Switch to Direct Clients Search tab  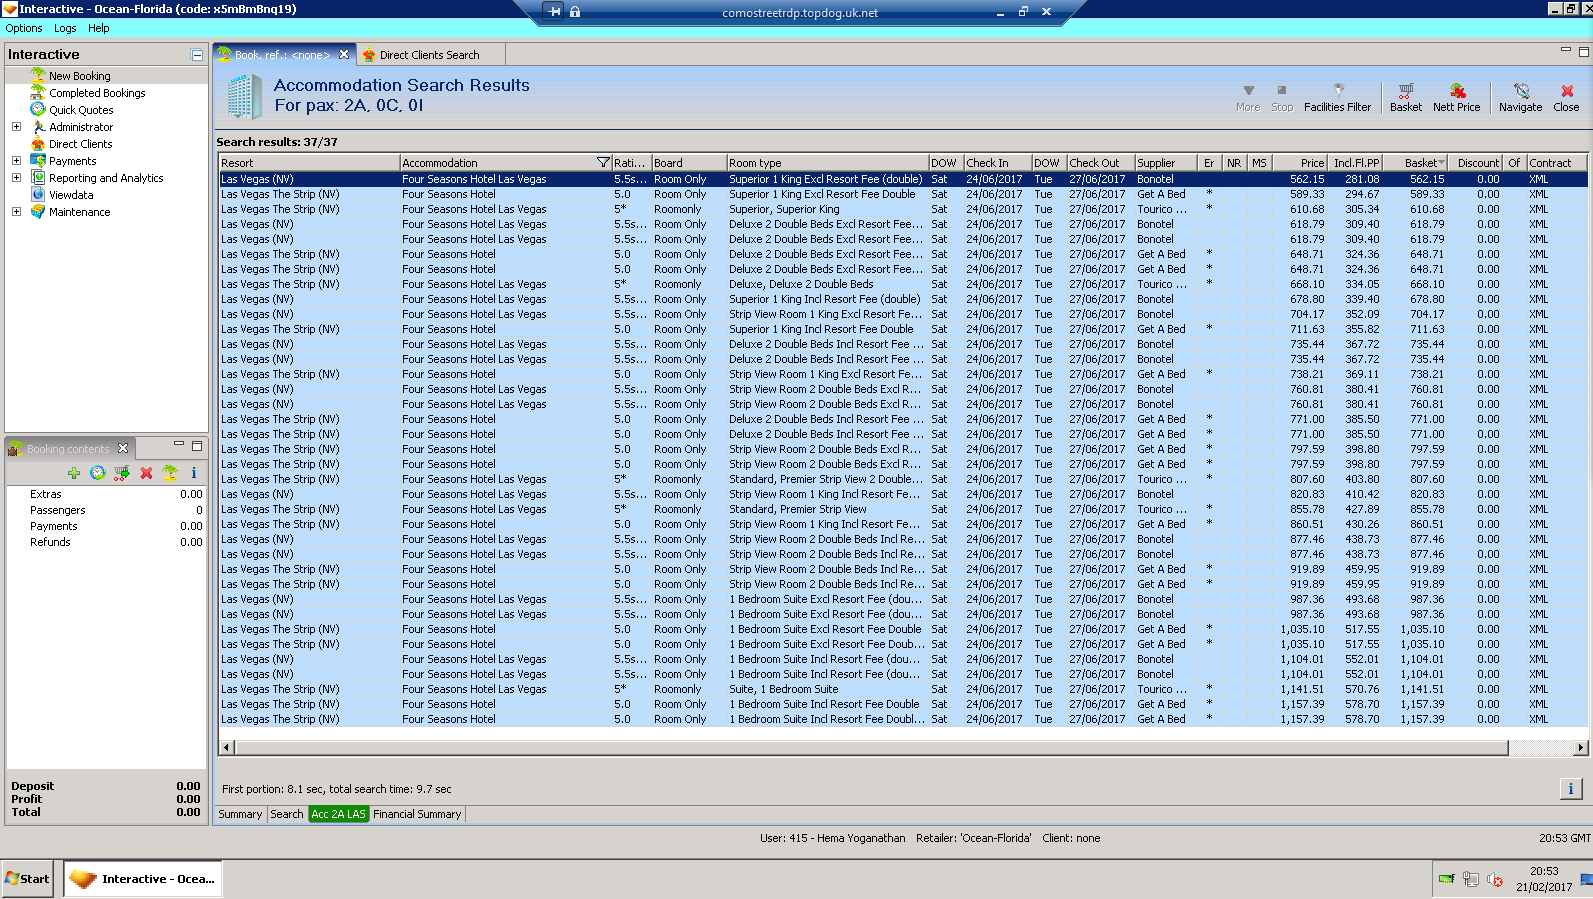coord(429,55)
